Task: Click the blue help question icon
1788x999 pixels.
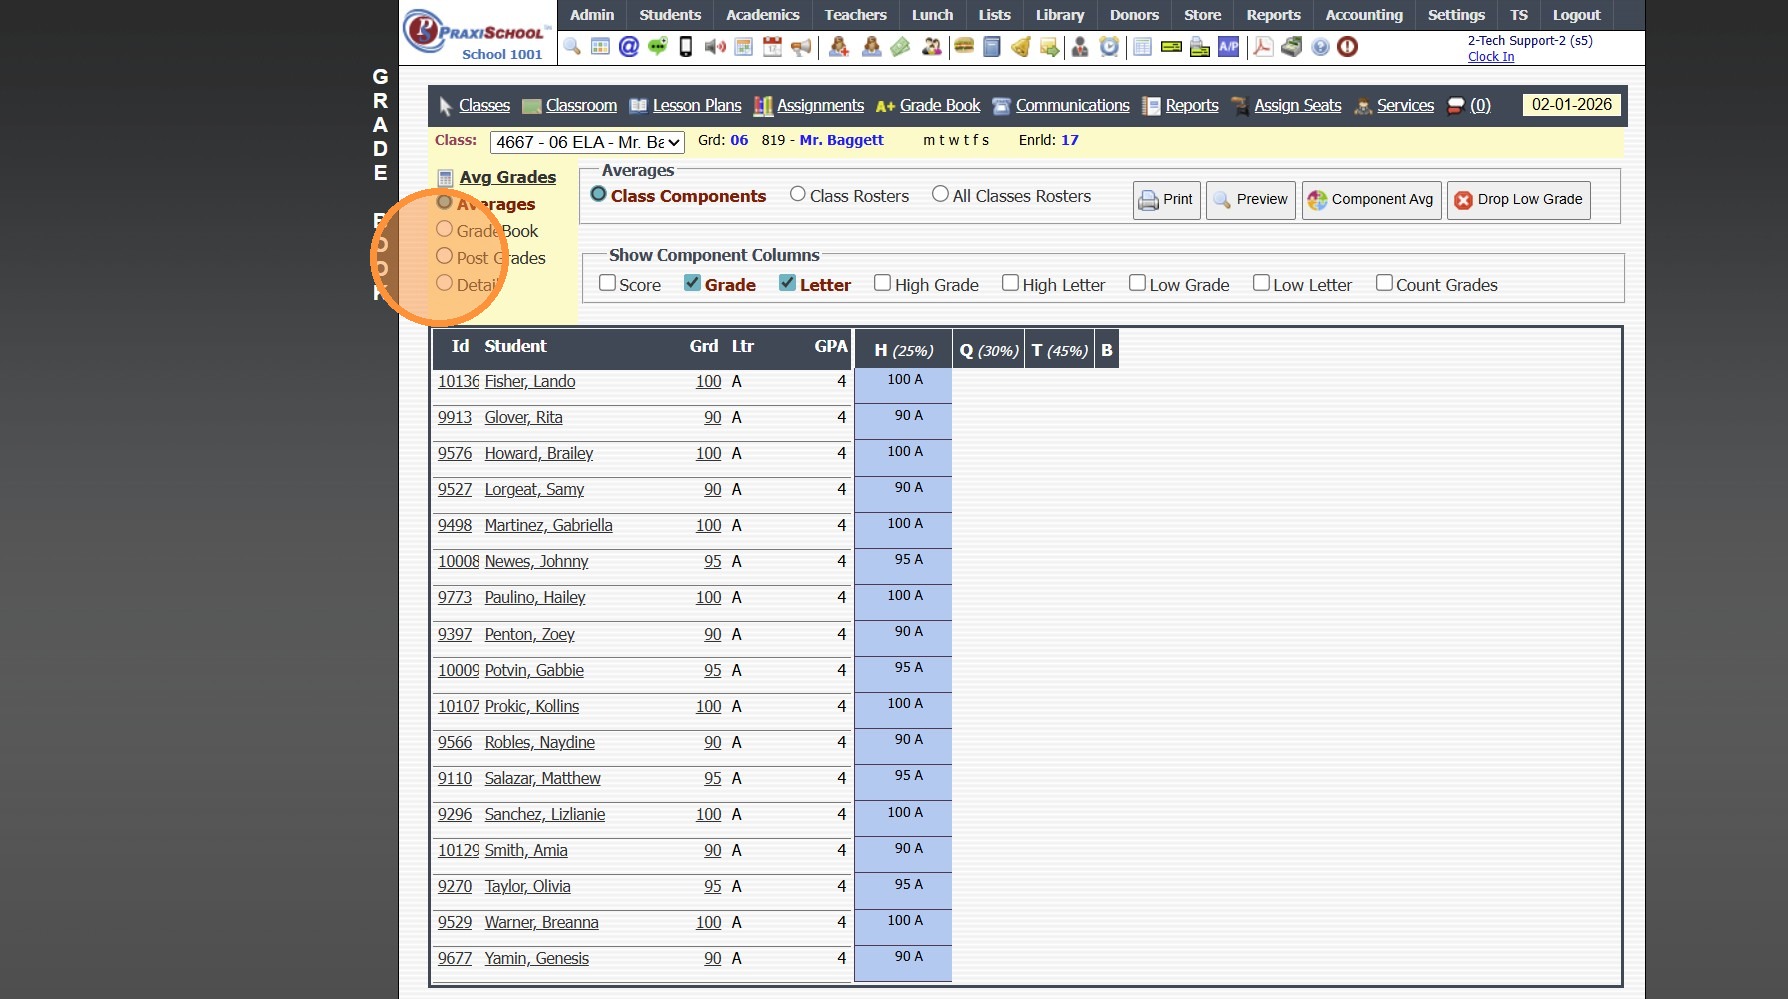Action: [1320, 47]
